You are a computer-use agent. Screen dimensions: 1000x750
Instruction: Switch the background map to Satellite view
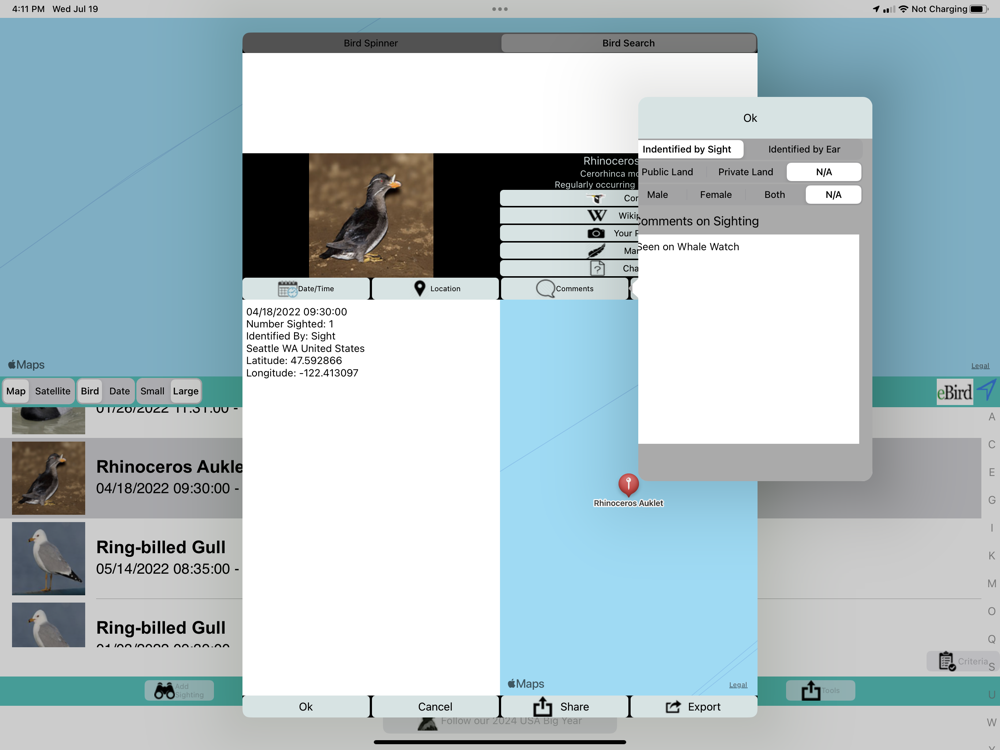(x=52, y=391)
